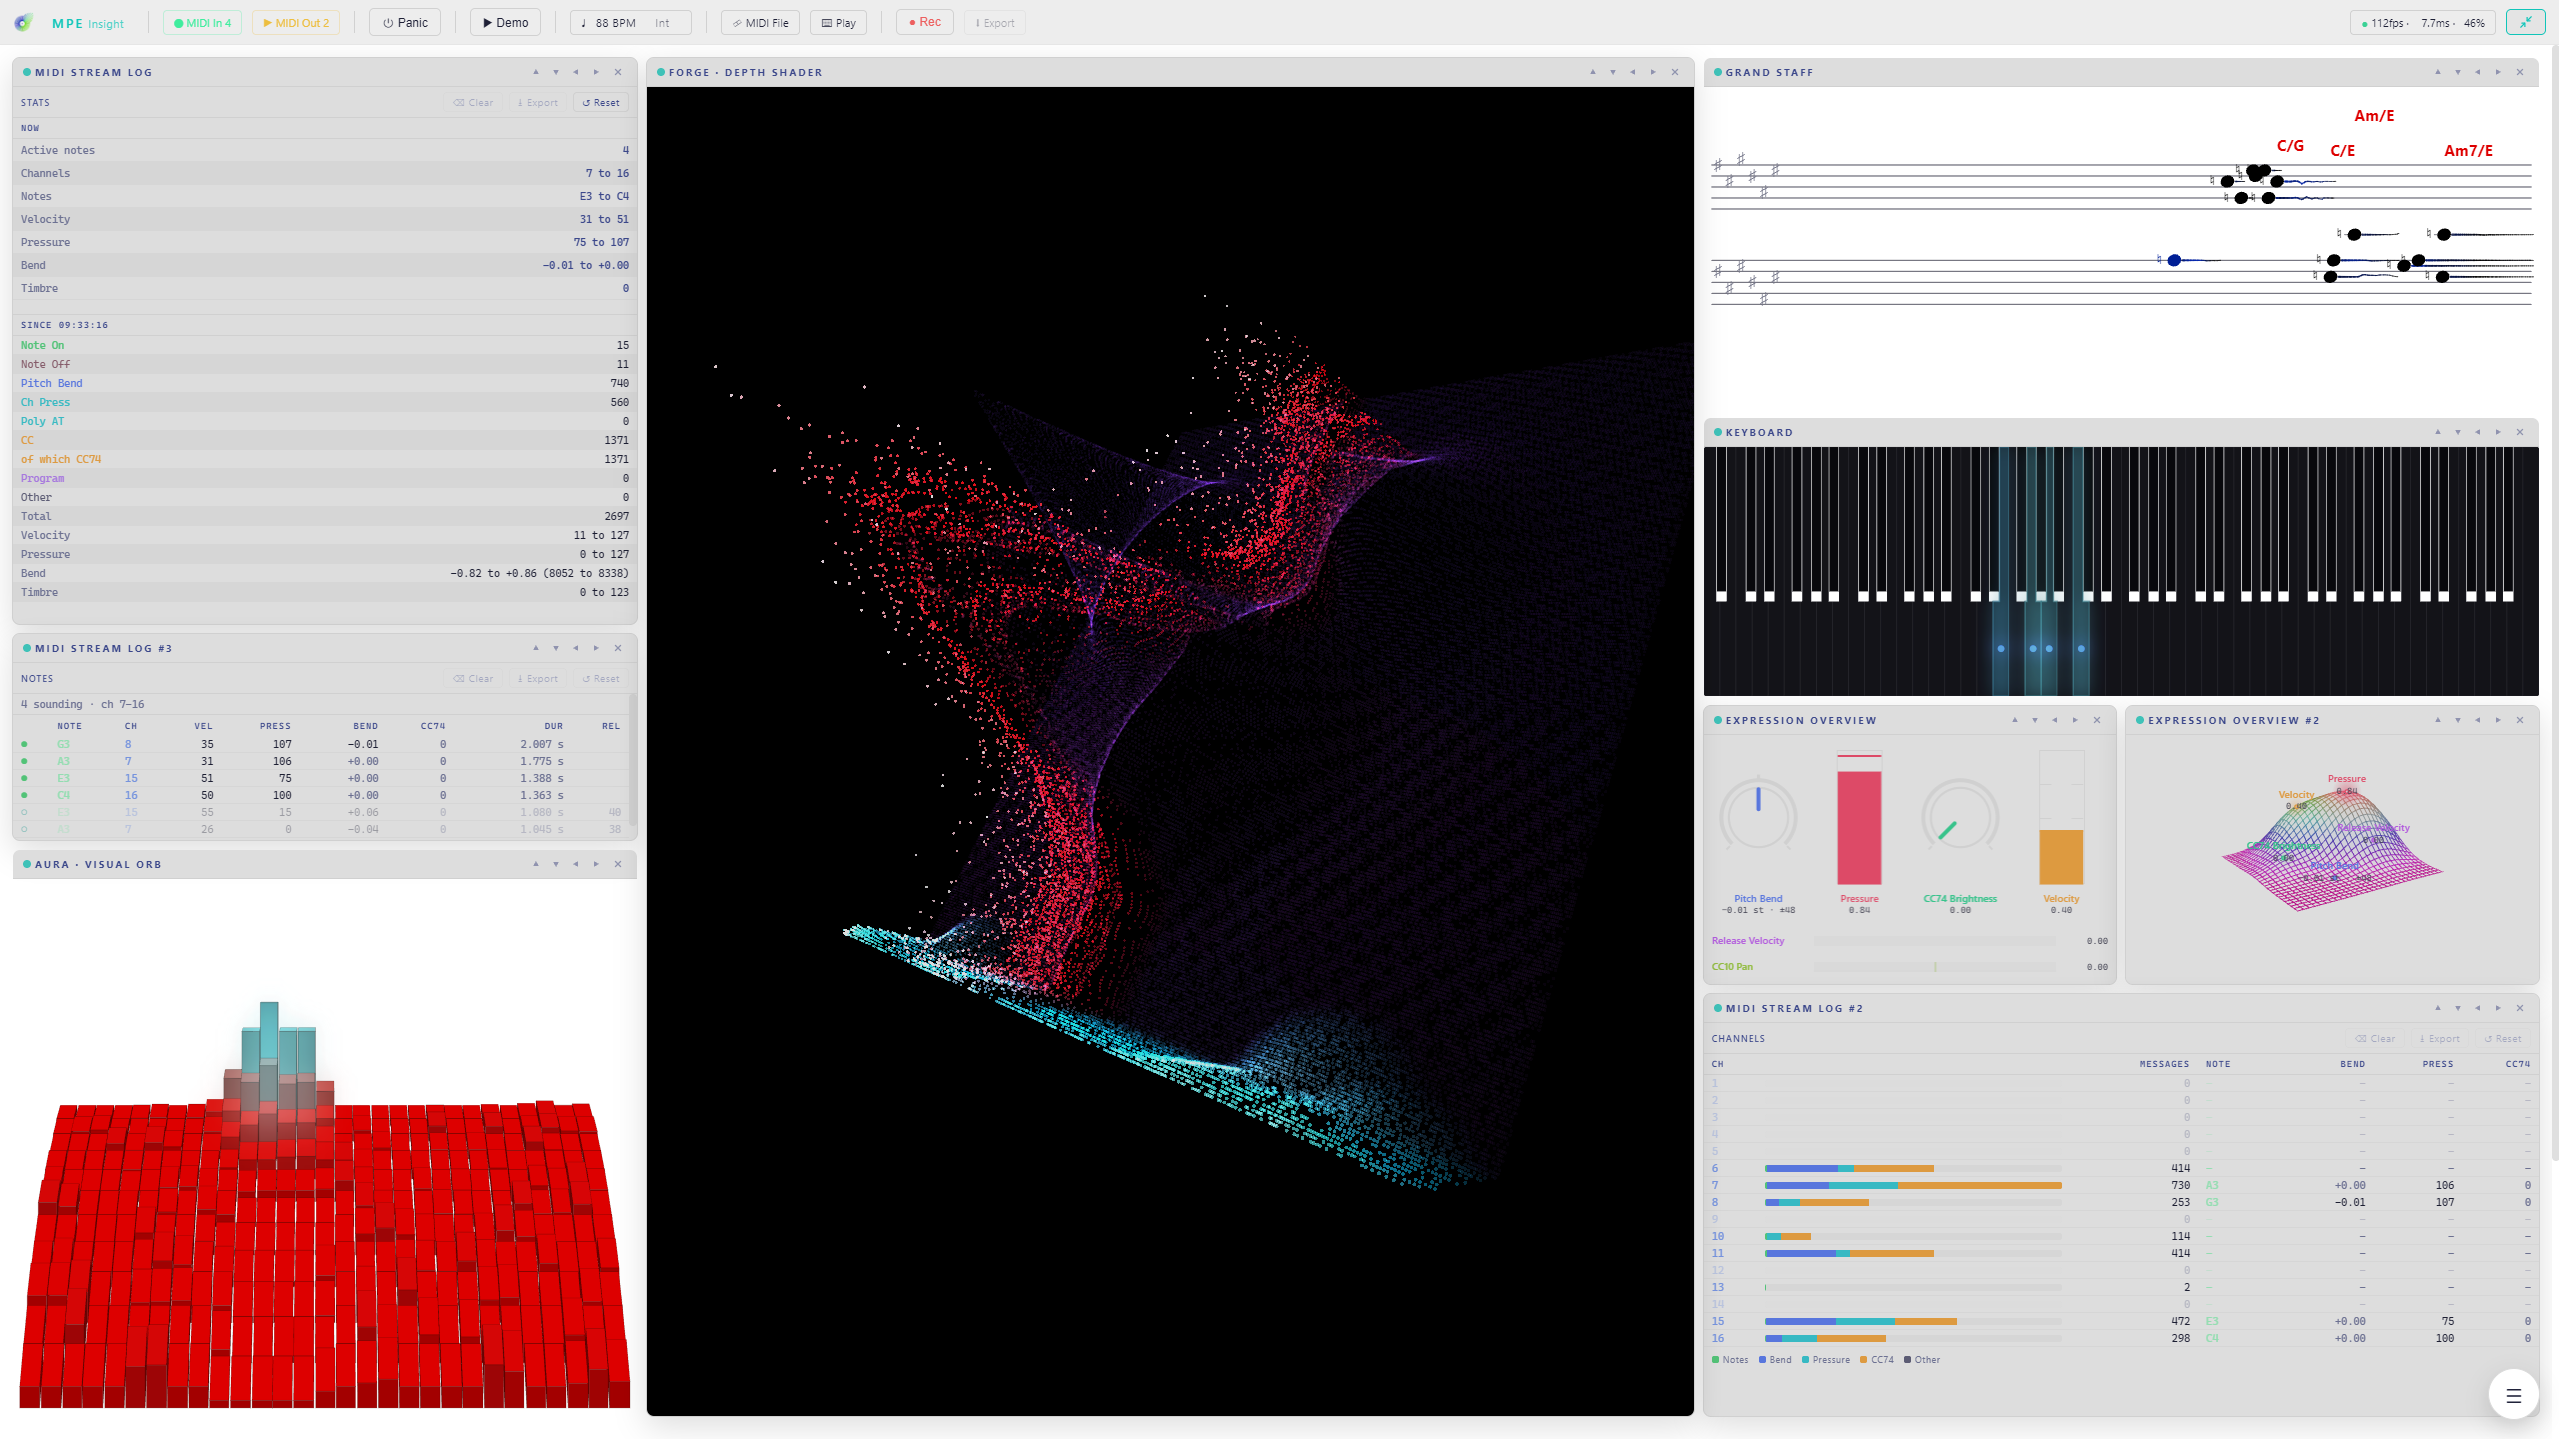2559x1439 pixels.
Task: Click the Panic button
Action: coord(405,22)
